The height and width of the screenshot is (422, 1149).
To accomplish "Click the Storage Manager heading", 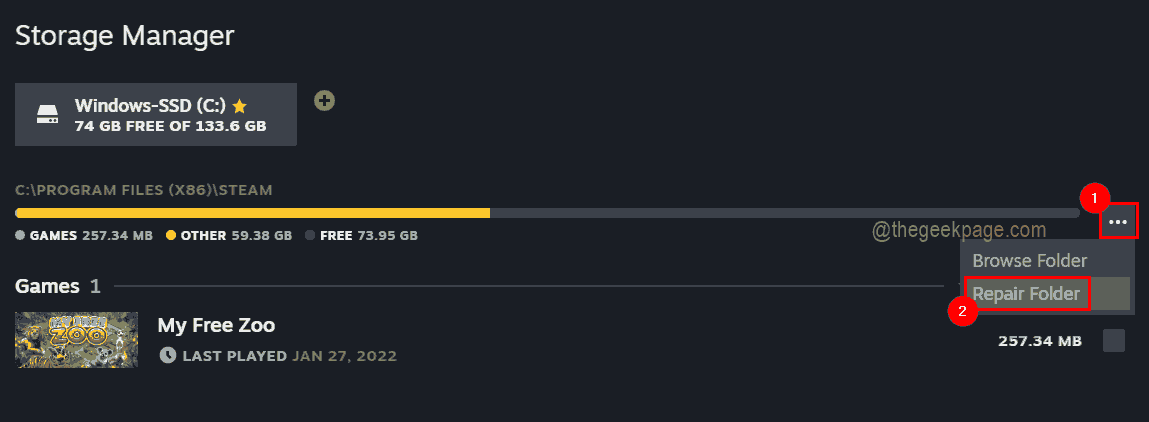I will 124,36.
